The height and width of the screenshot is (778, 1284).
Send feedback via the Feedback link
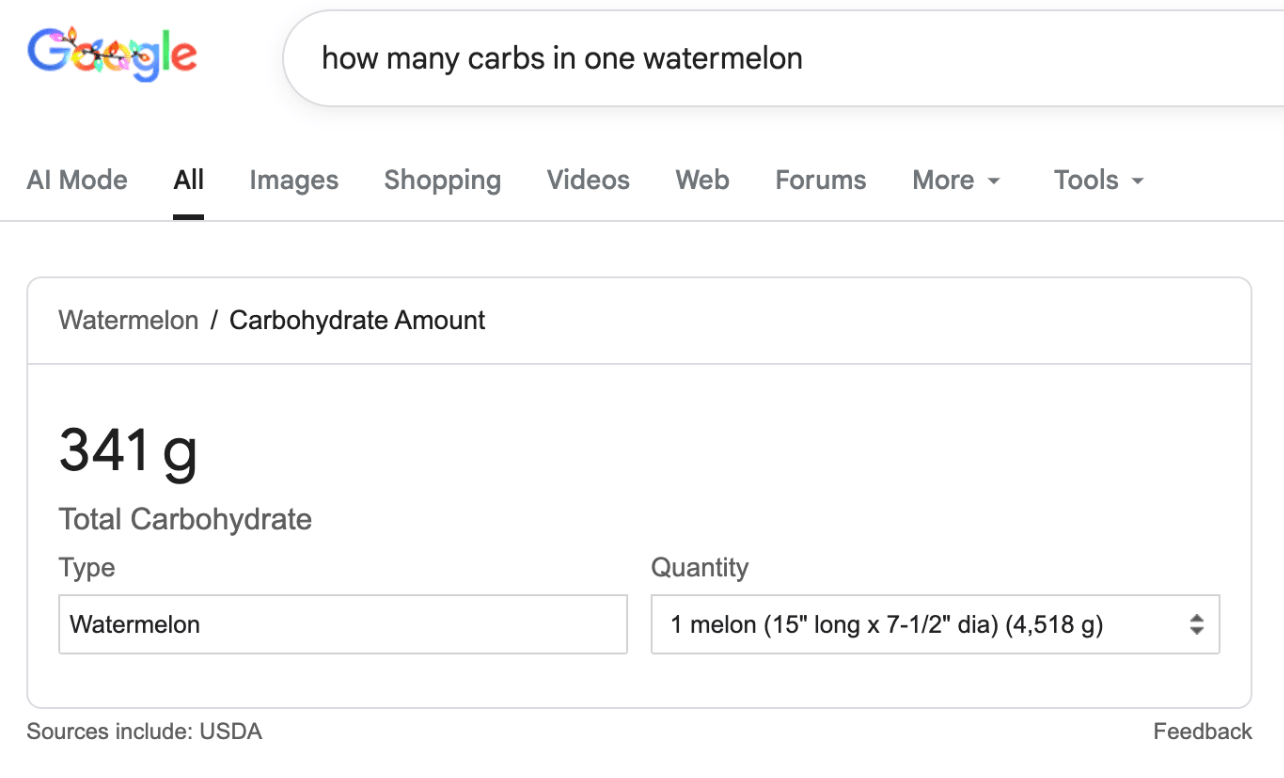click(x=1202, y=731)
